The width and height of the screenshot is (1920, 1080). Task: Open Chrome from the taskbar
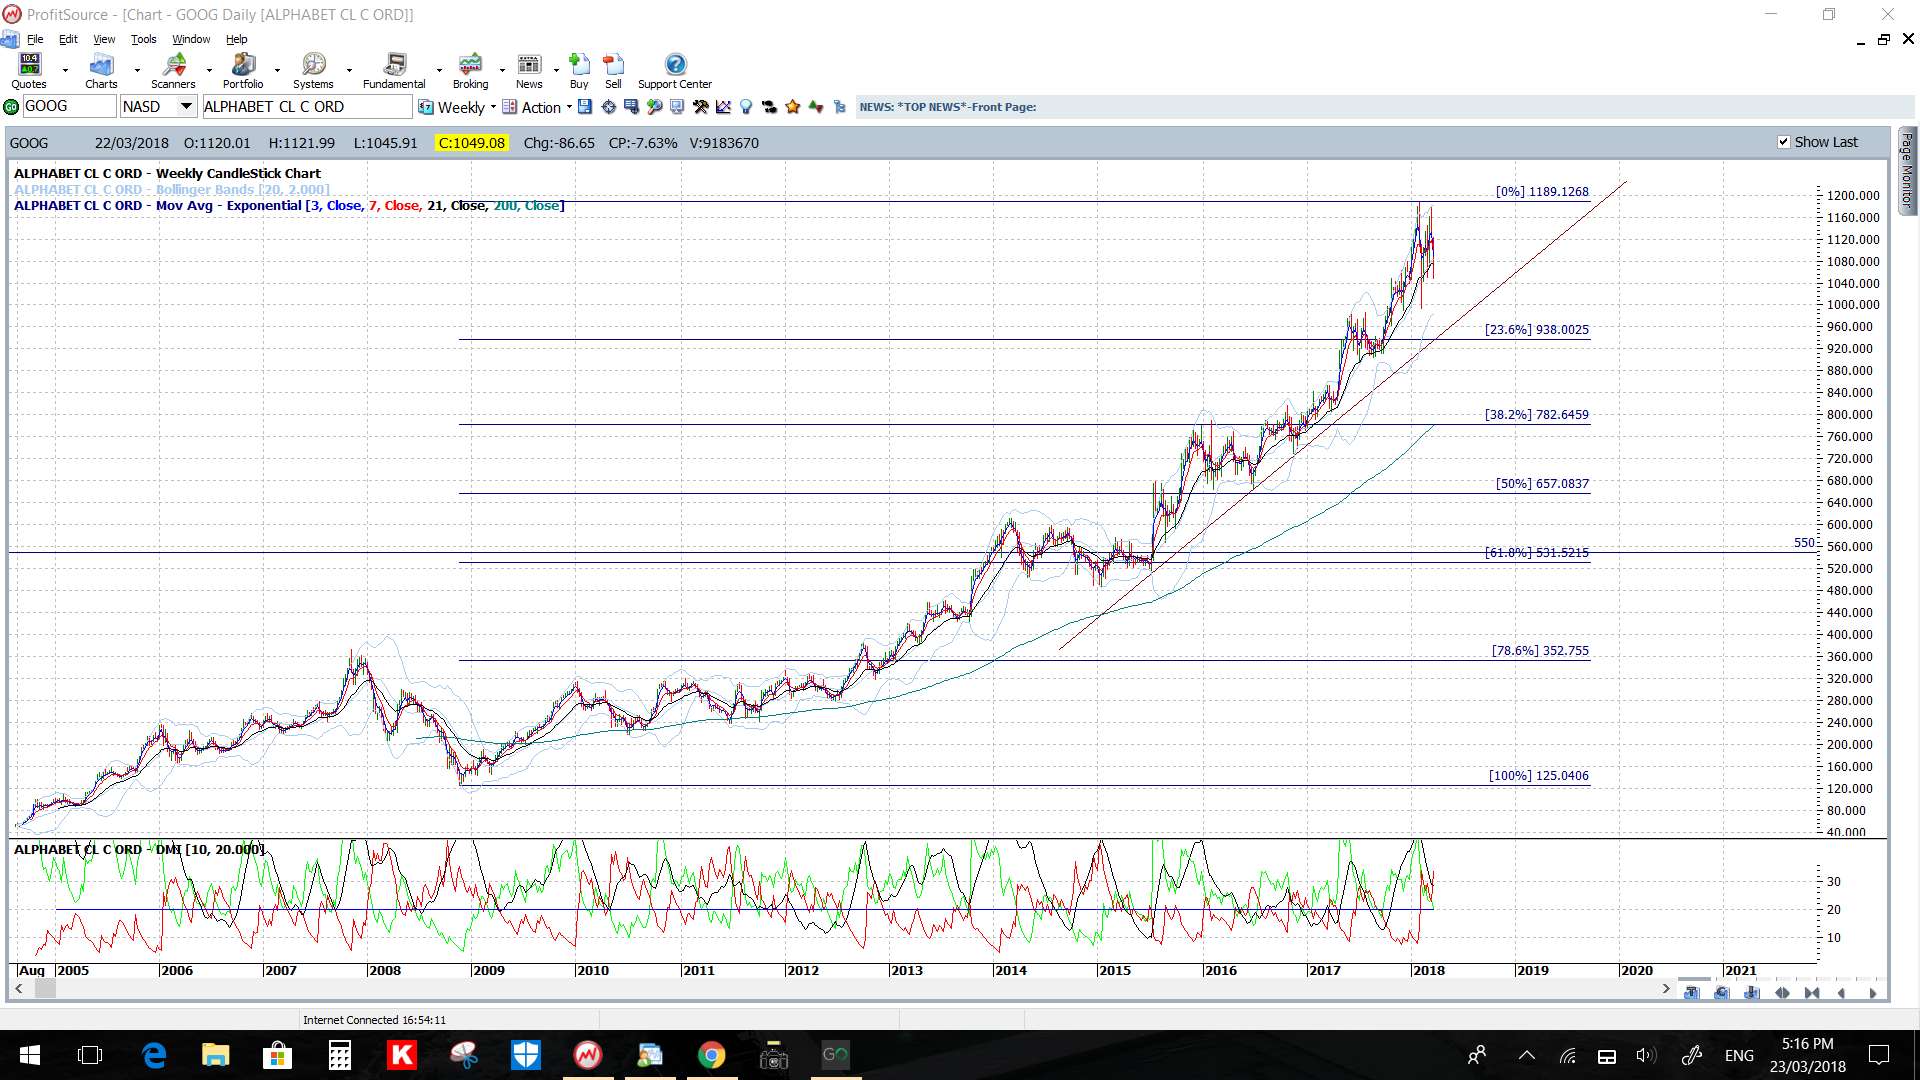click(711, 1055)
